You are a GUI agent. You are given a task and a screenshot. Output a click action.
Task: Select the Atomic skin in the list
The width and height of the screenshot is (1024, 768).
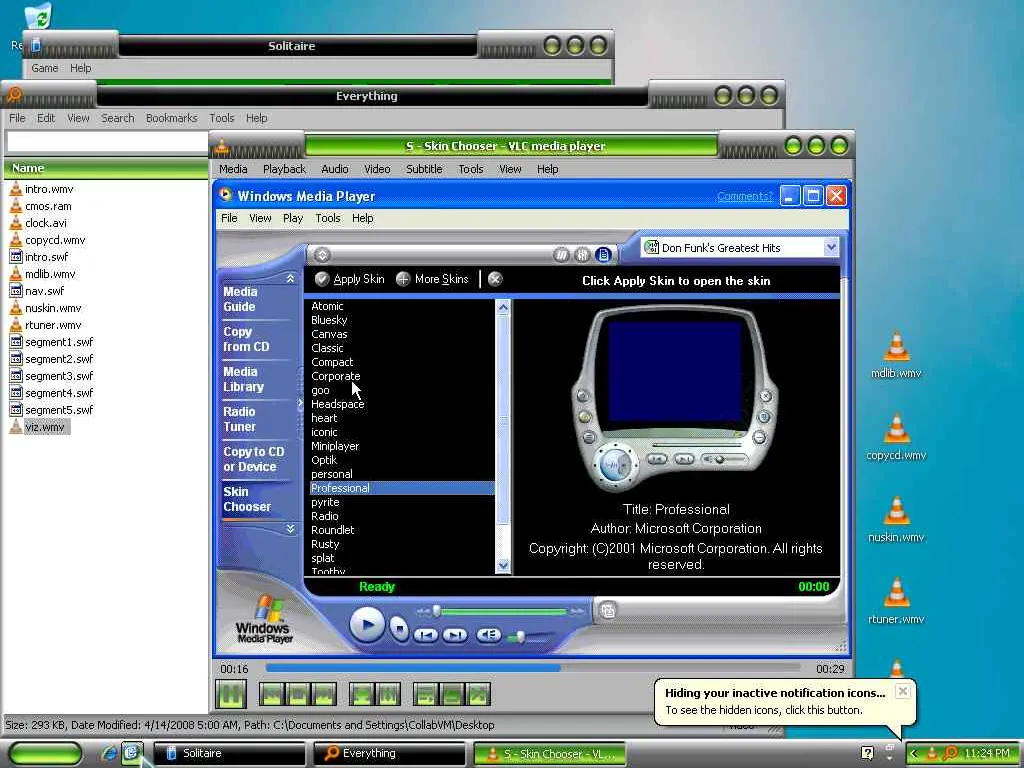[x=327, y=306]
